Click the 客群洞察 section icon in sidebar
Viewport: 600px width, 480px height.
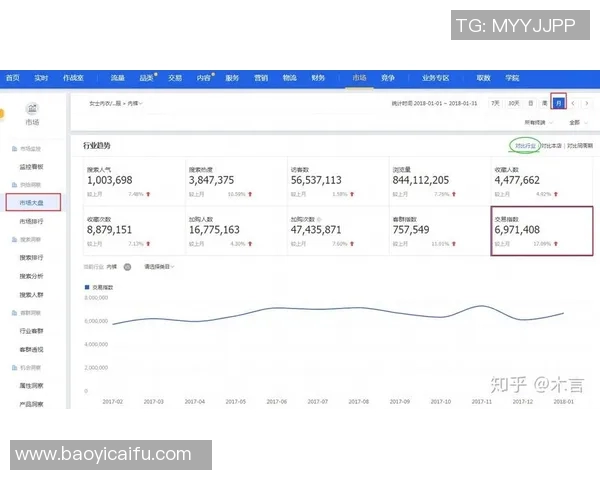coord(14,313)
